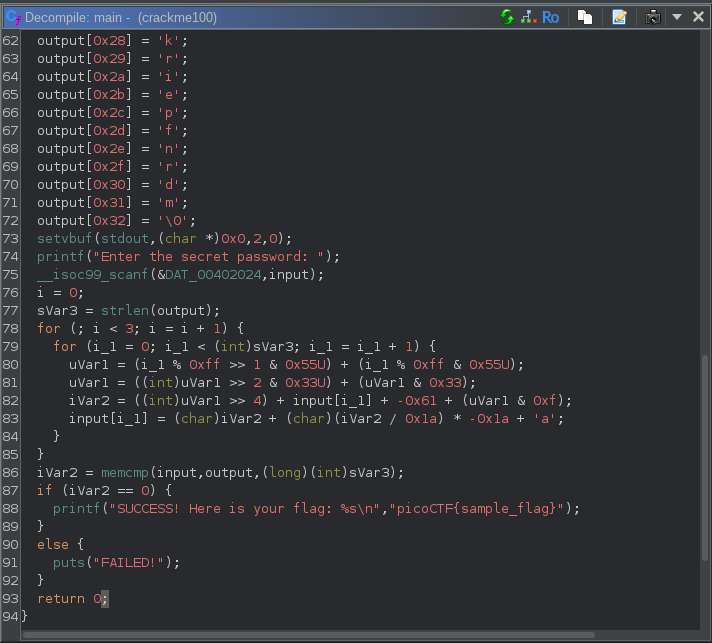
Task: Click the if keyword on line 87
Action: tap(44, 490)
